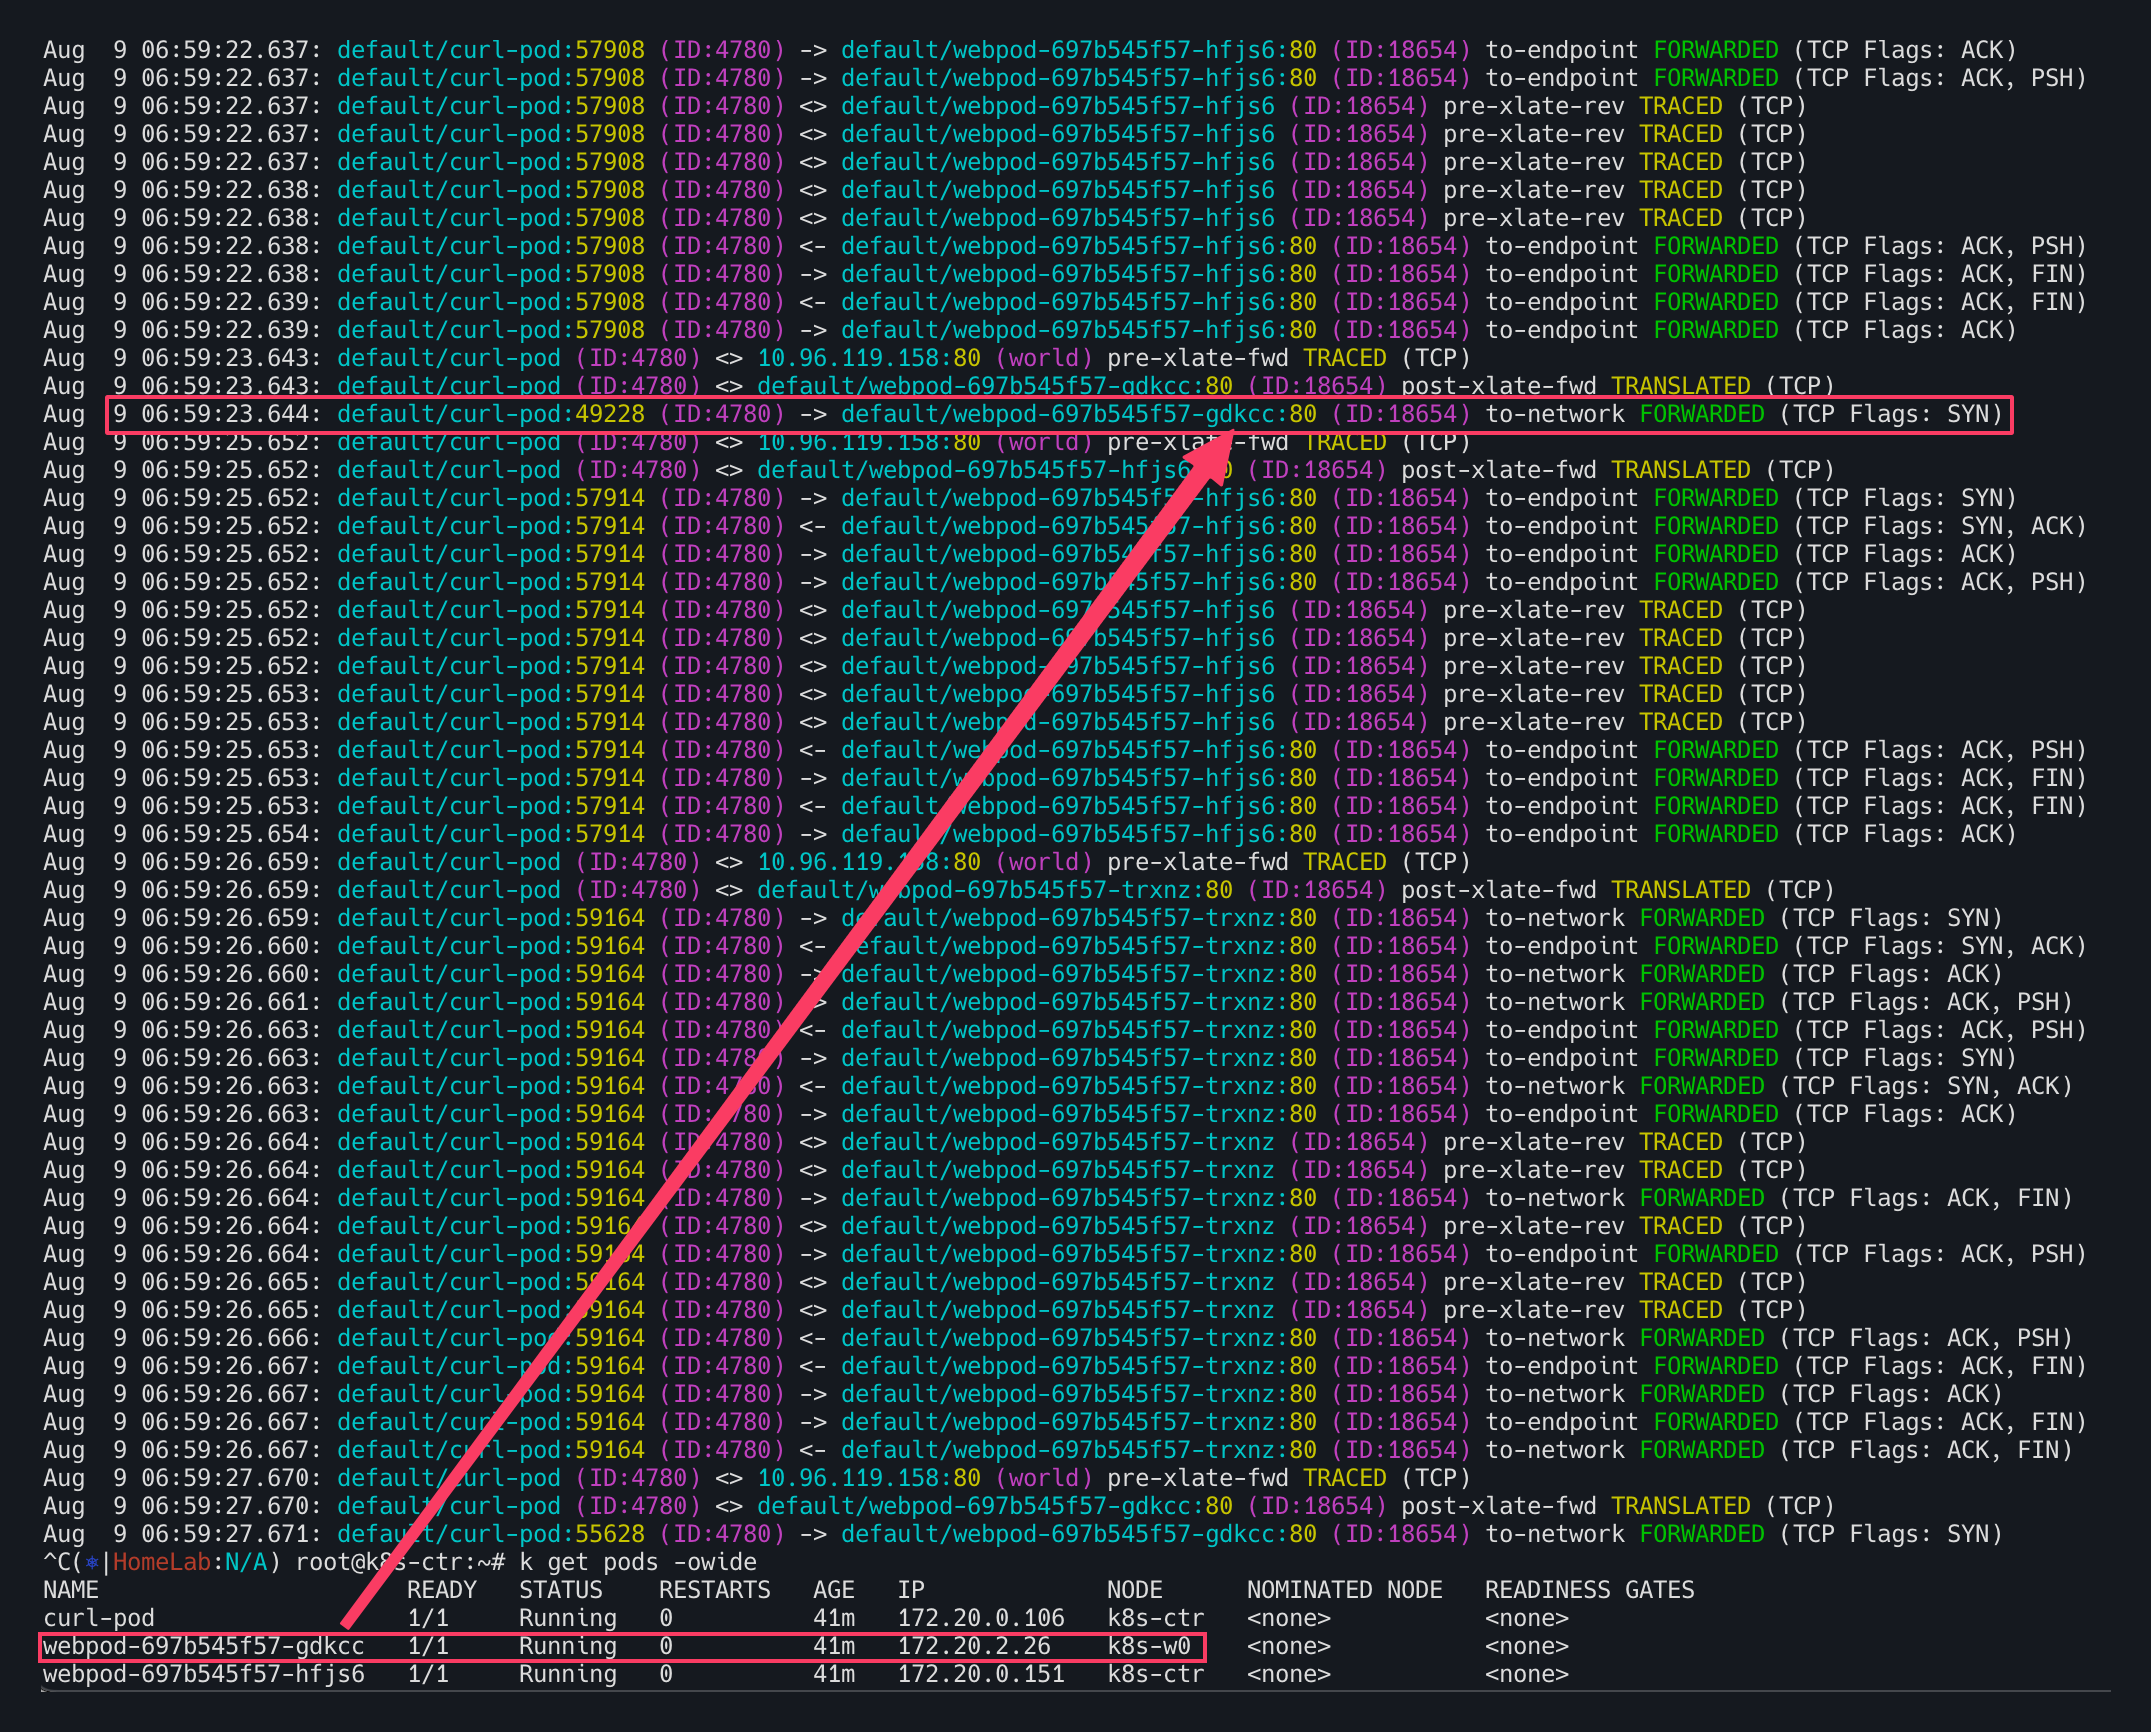Click source port 49228 in highlighted log line
The height and width of the screenshot is (1732, 2151).
[x=610, y=414]
